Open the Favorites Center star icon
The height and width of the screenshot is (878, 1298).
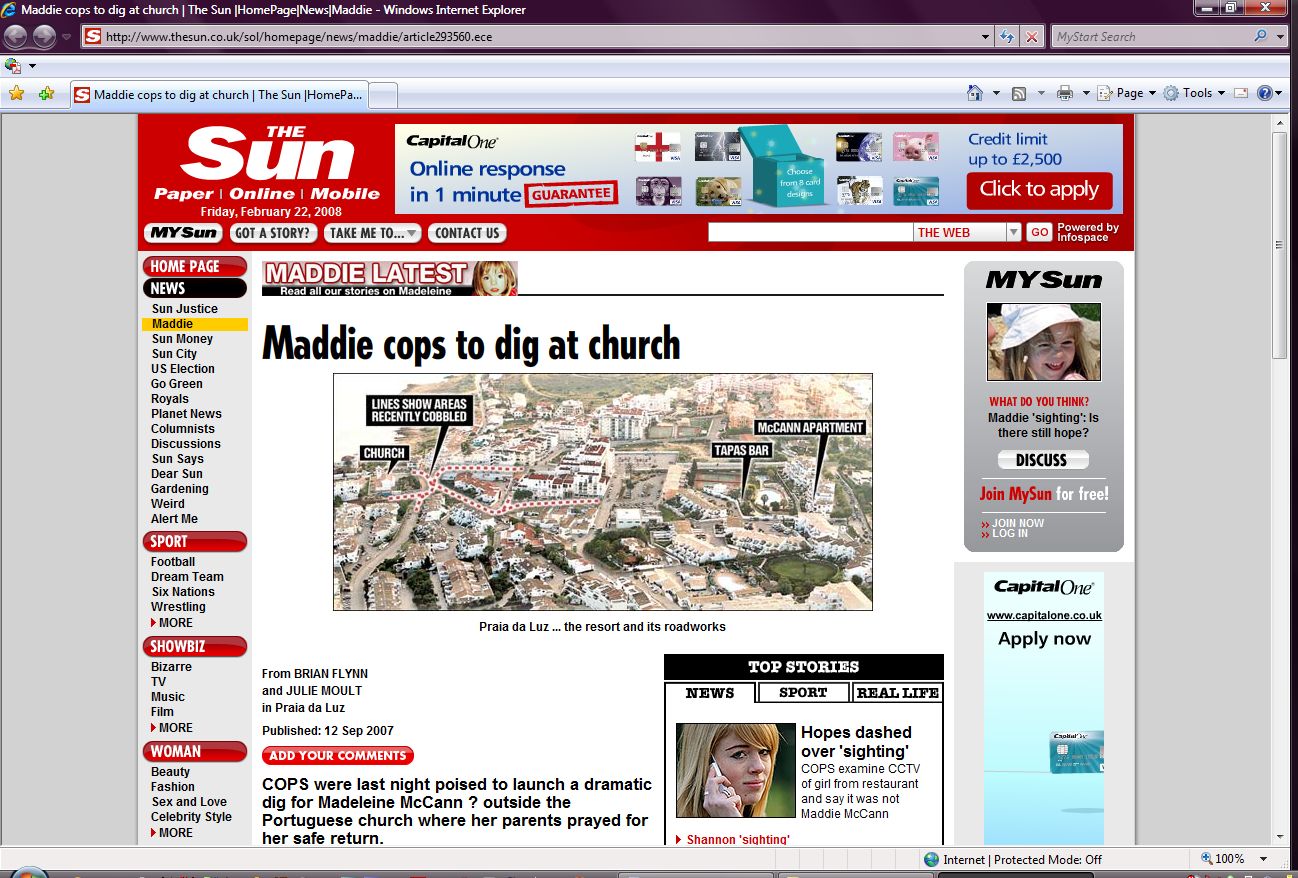click(16, 94)
